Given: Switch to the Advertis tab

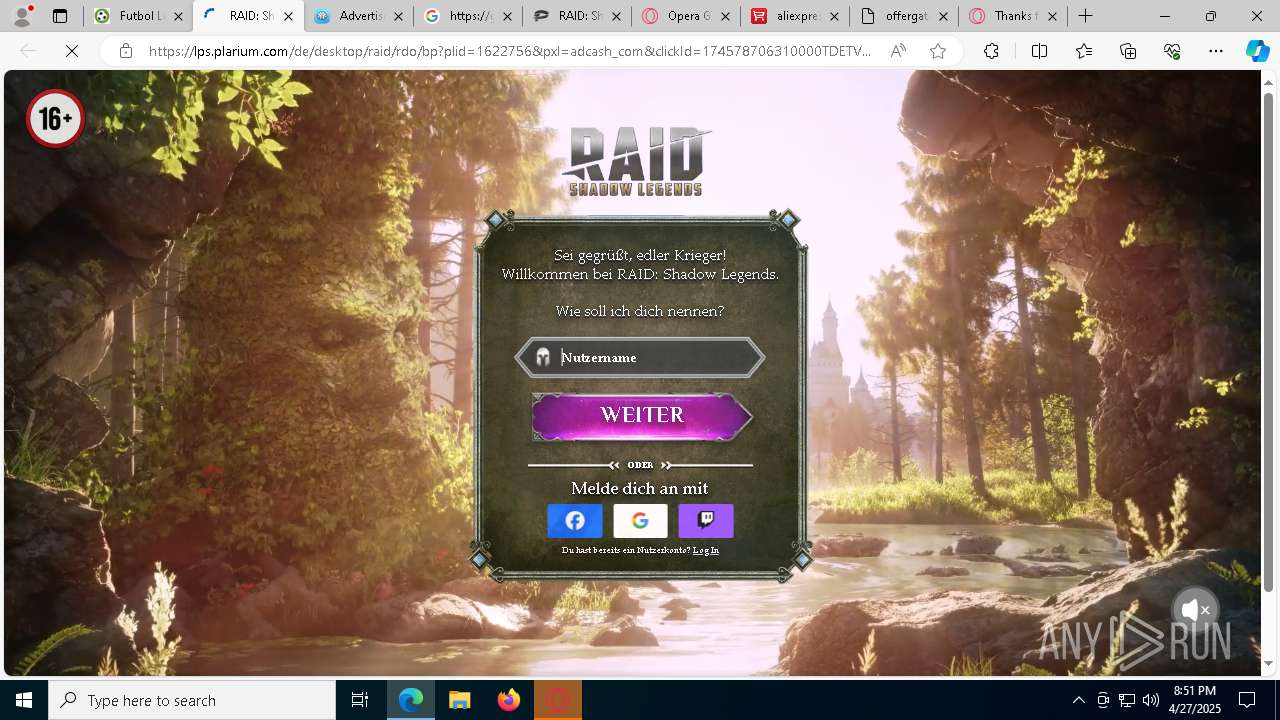Looking at the screenshot, I should click(358, 16).
